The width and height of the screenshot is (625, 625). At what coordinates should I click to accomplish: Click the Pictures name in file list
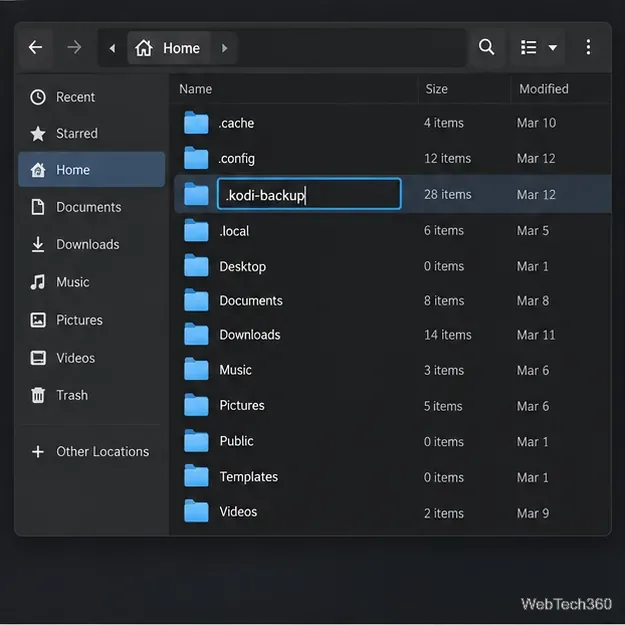point(242,405)
